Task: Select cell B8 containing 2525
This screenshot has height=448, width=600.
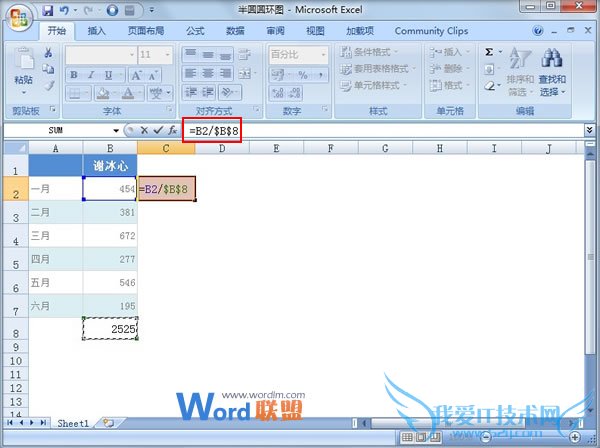Action: (x=110, y=329)
